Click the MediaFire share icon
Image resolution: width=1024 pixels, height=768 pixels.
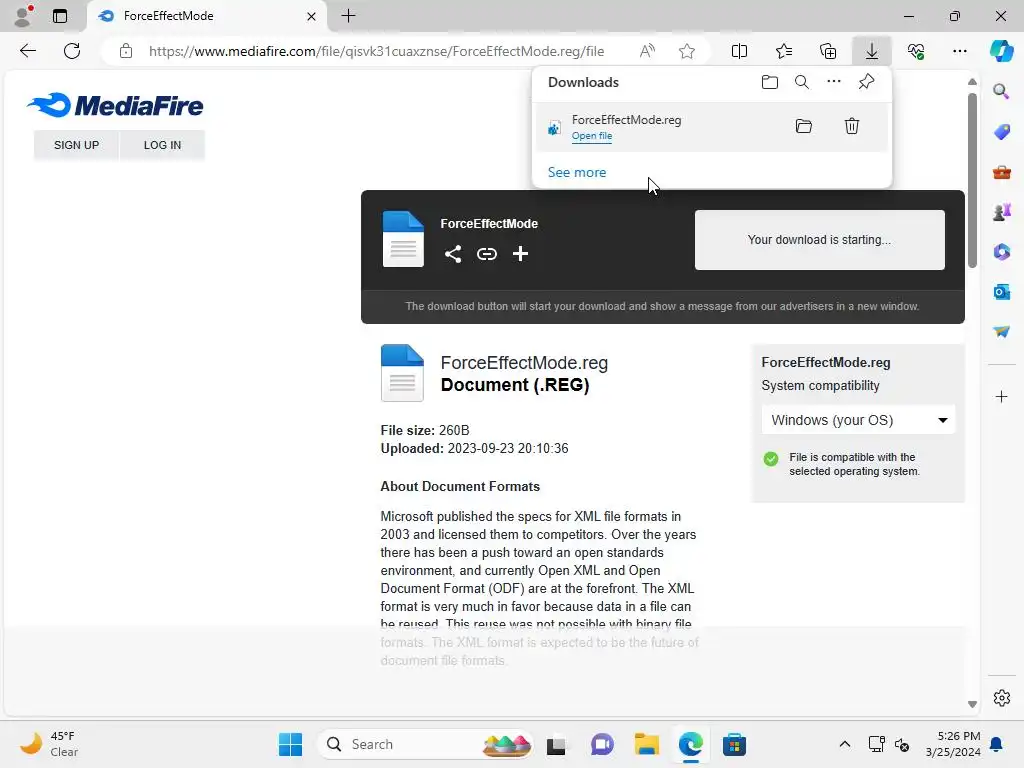pos(453,254)
